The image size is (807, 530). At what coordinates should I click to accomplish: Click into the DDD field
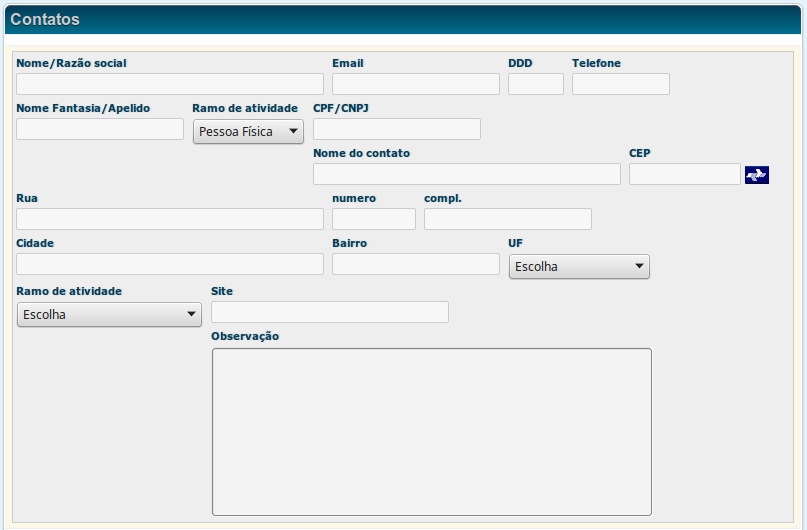[x=535, y=84]
